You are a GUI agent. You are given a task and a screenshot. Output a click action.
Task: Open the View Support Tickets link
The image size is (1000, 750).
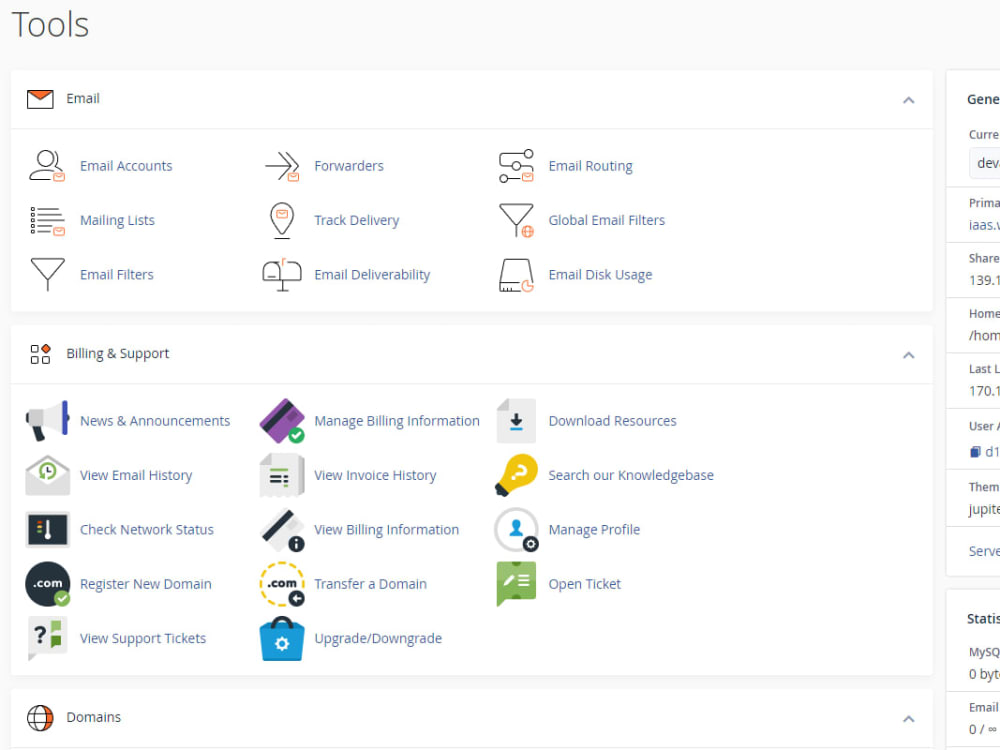point(143,638)
